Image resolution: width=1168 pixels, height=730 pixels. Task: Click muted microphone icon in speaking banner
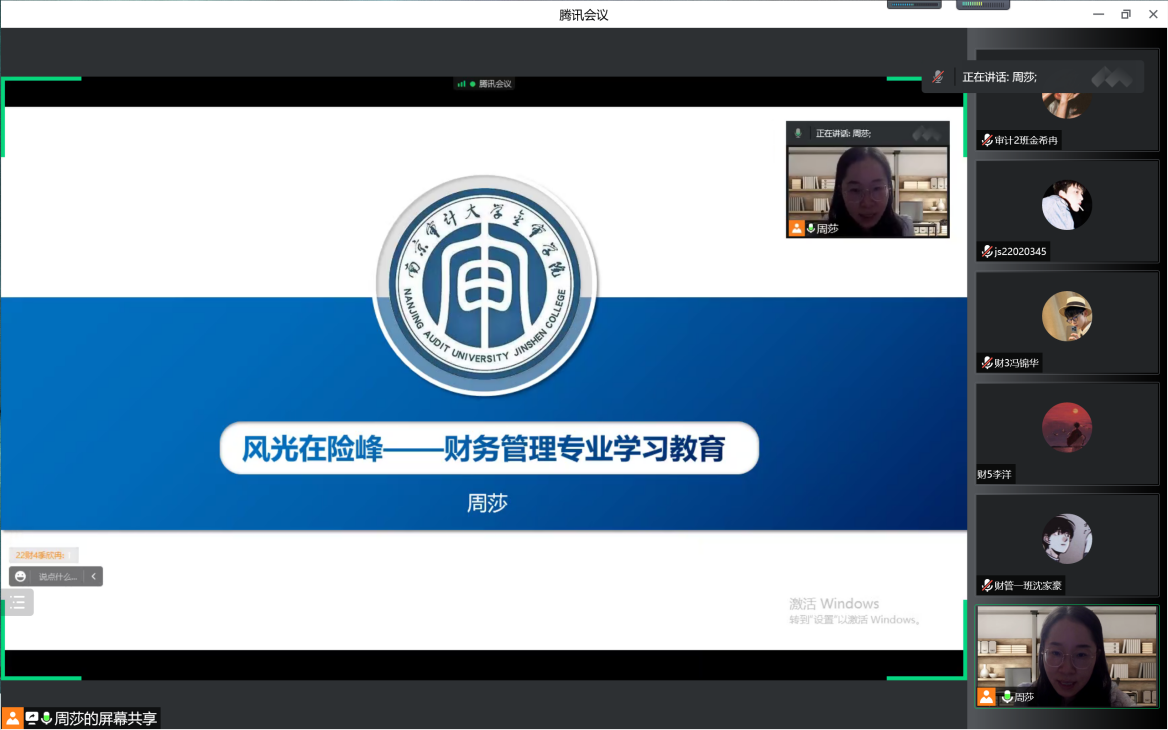click(x=938, y=77)
